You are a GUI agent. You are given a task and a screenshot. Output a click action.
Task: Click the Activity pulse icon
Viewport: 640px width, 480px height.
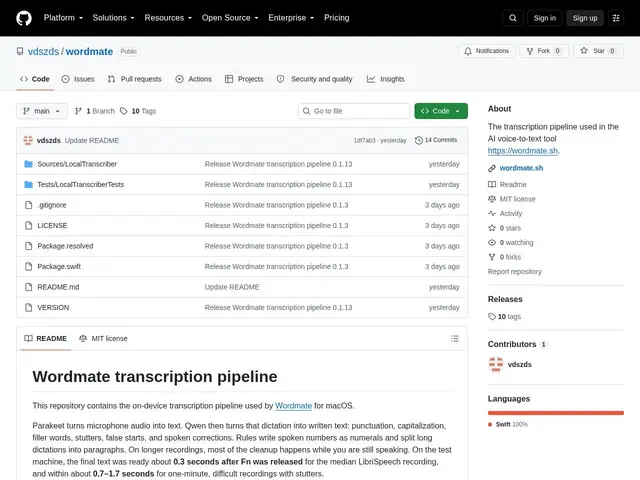point(492,213)
